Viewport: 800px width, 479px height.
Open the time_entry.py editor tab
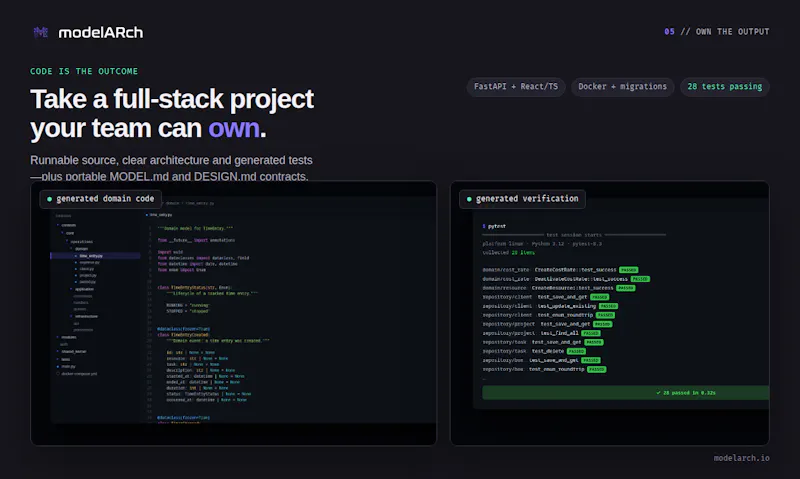159,215
